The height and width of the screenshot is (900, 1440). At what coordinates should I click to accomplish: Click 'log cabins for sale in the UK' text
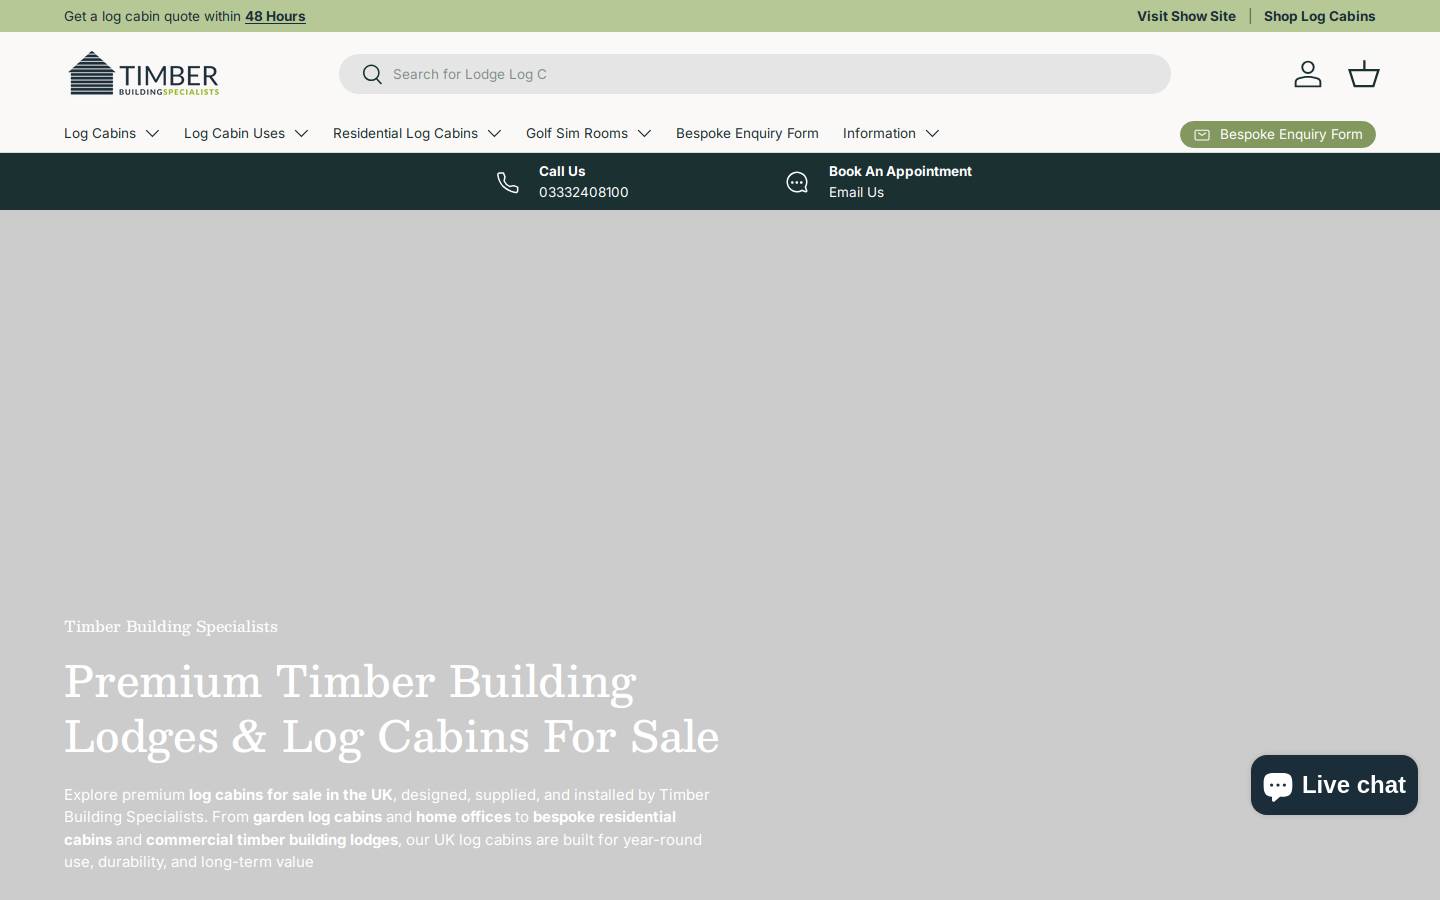(291, 795)
